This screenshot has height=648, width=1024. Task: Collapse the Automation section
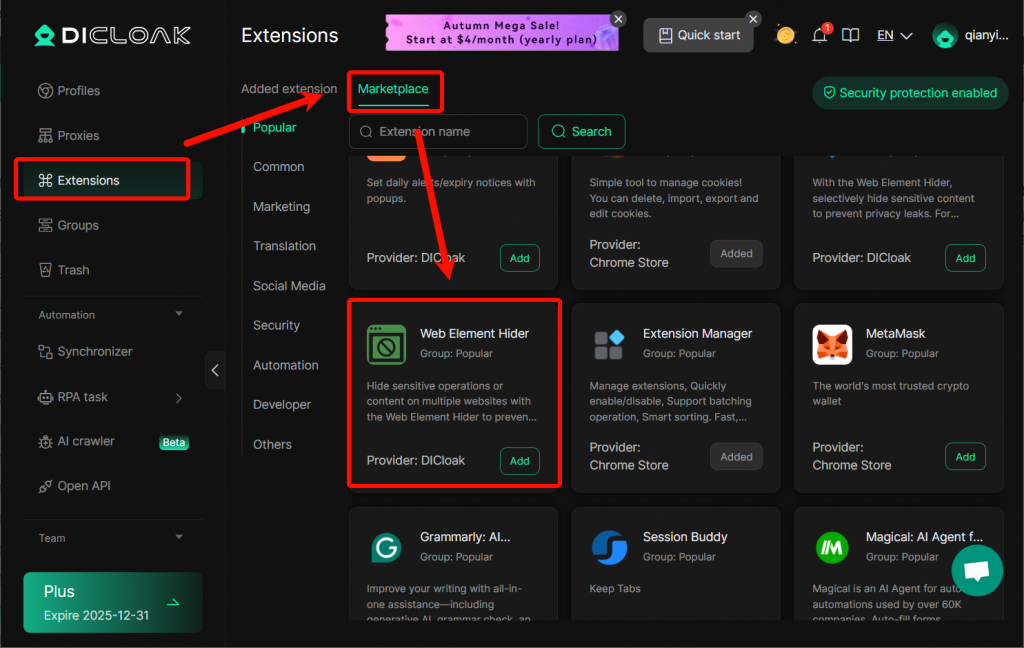(x=179, y=314)
